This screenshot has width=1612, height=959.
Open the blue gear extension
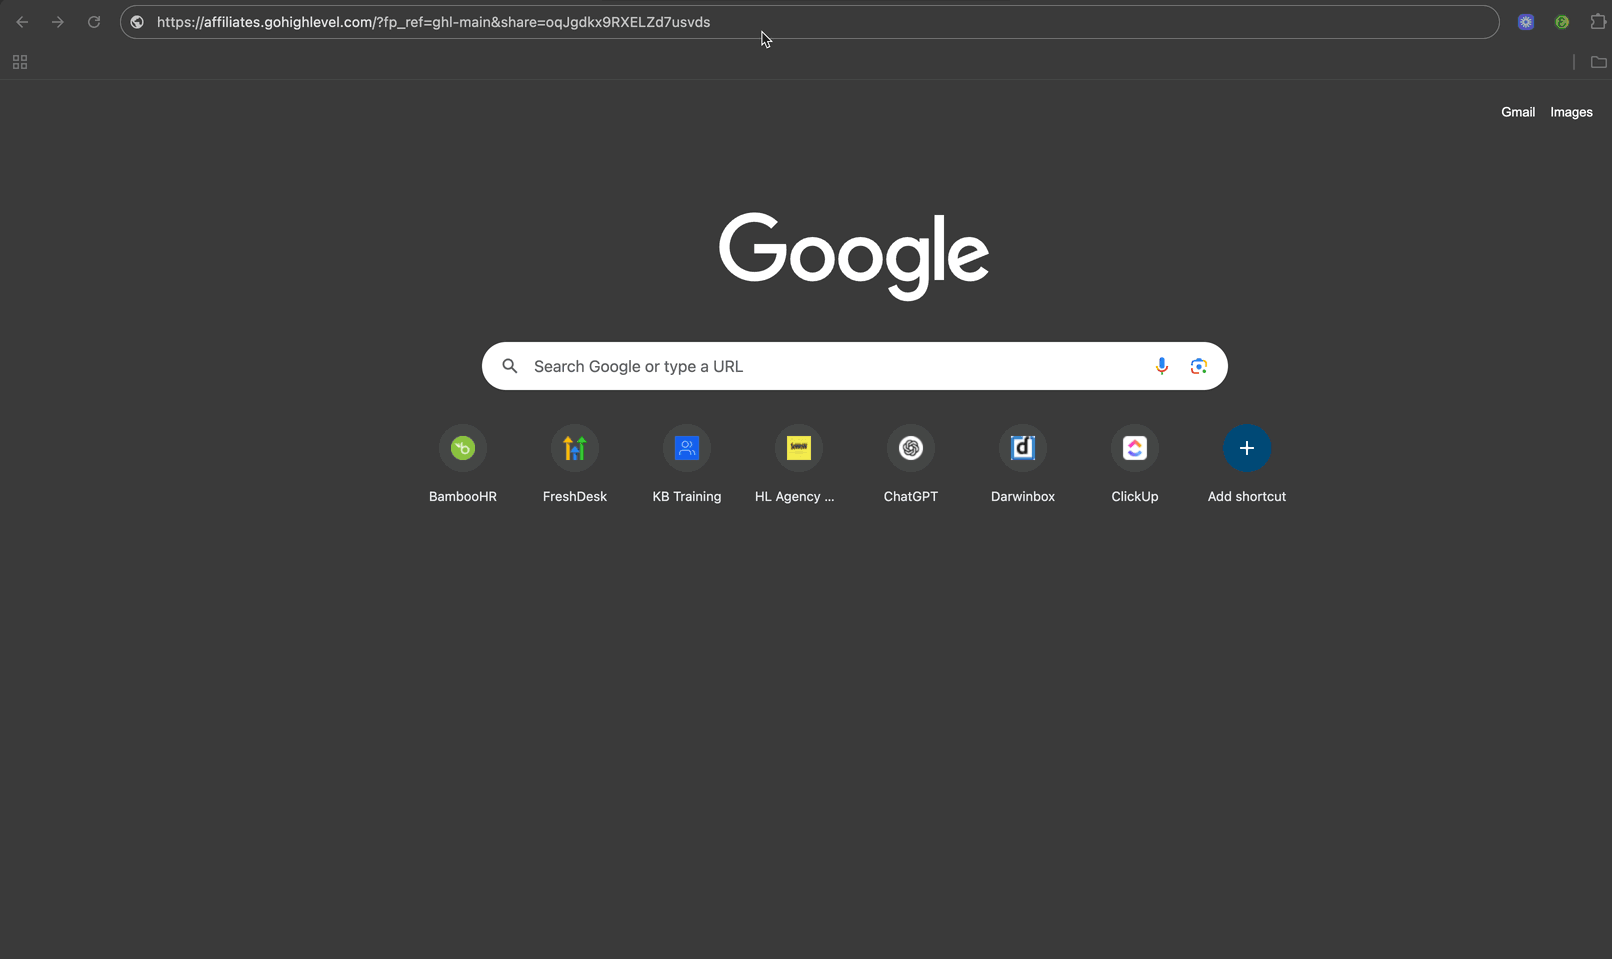point(1526,21)
